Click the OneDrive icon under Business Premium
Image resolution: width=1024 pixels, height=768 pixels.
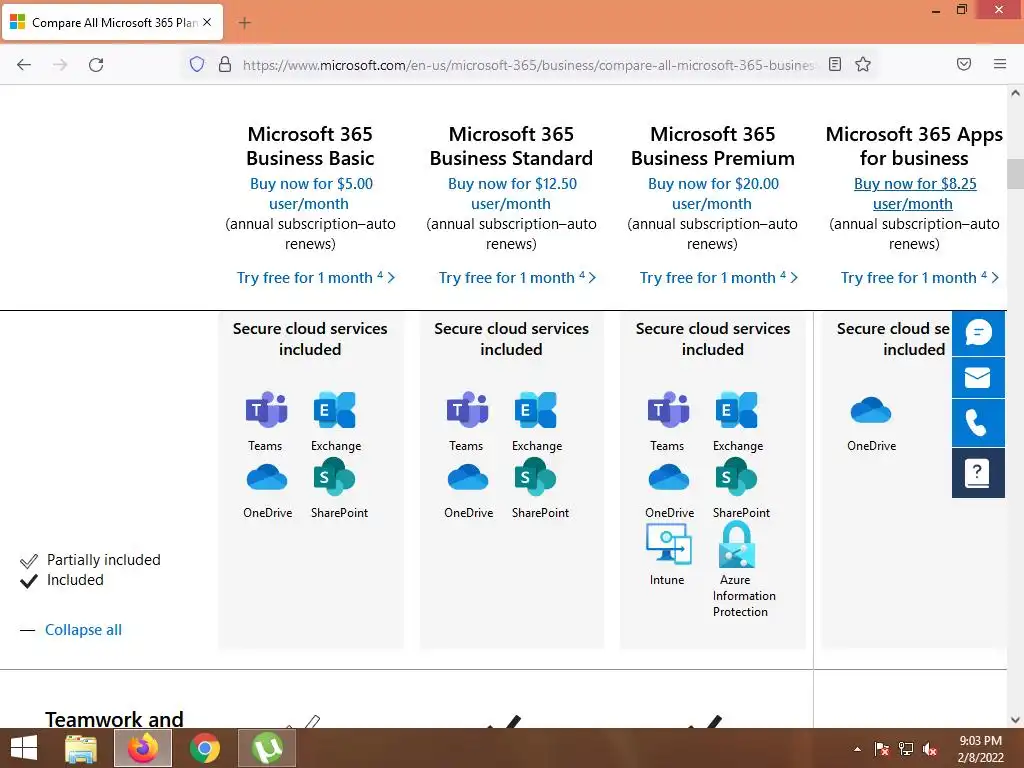669,477
